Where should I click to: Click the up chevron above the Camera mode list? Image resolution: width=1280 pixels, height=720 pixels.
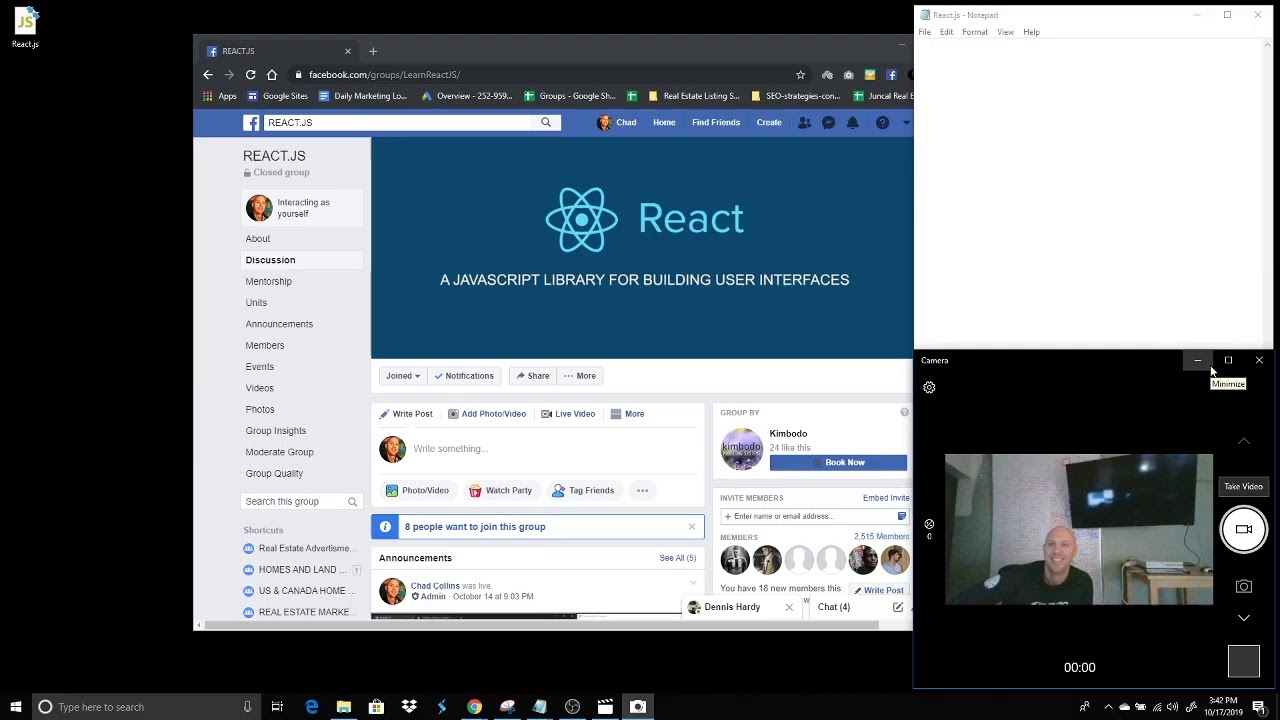point(1243,441)
